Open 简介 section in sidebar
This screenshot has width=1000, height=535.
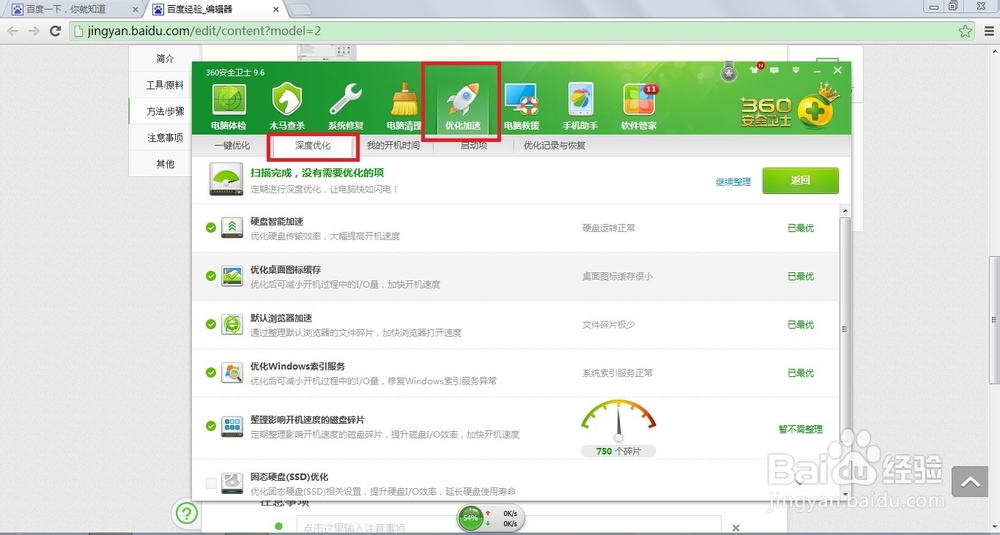pos(165,59)
